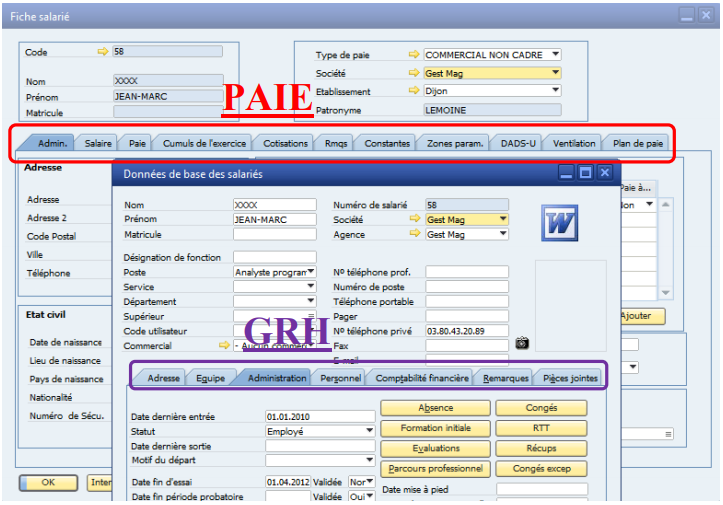Click the Prénom field in Données de base
The image size is (723, 505).
(275, 219)
